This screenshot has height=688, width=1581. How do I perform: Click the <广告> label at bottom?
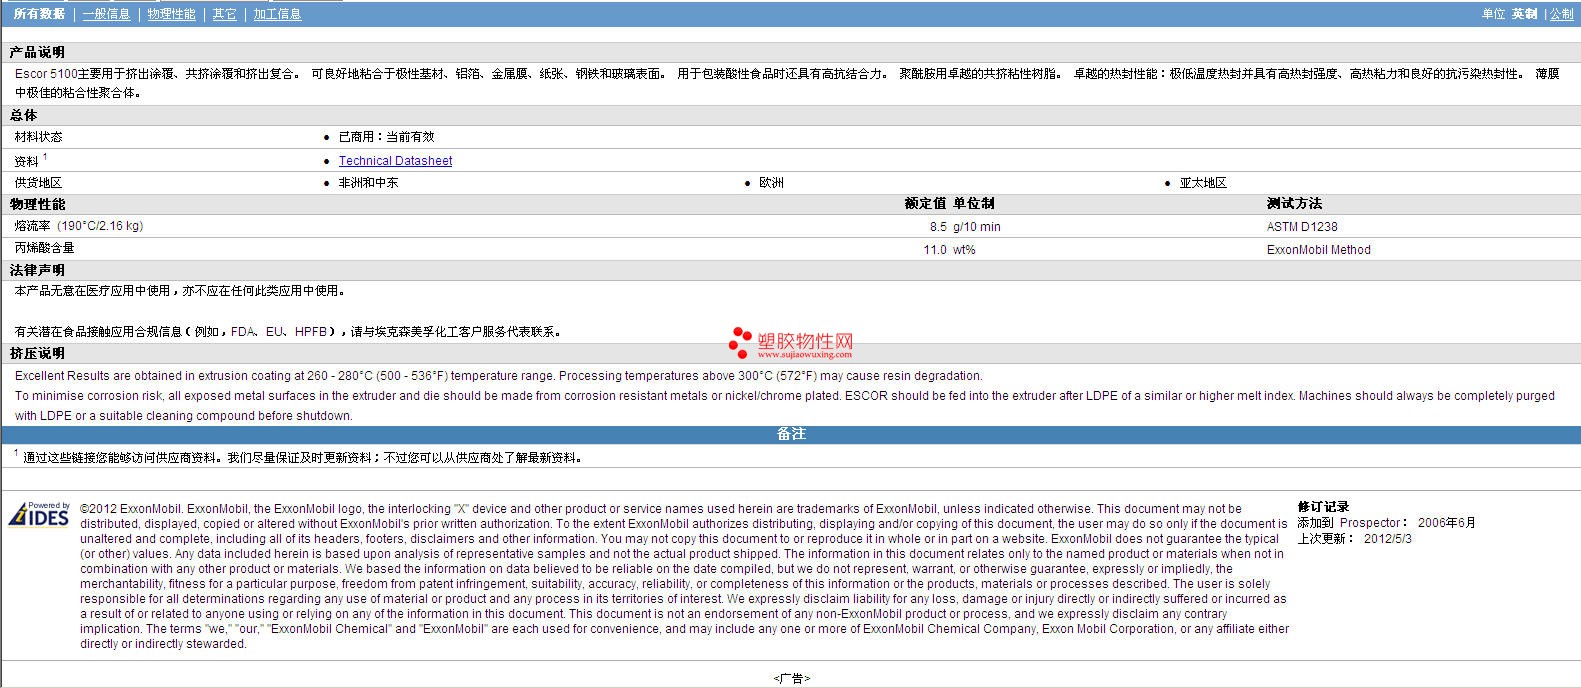[x=791, y=678]
